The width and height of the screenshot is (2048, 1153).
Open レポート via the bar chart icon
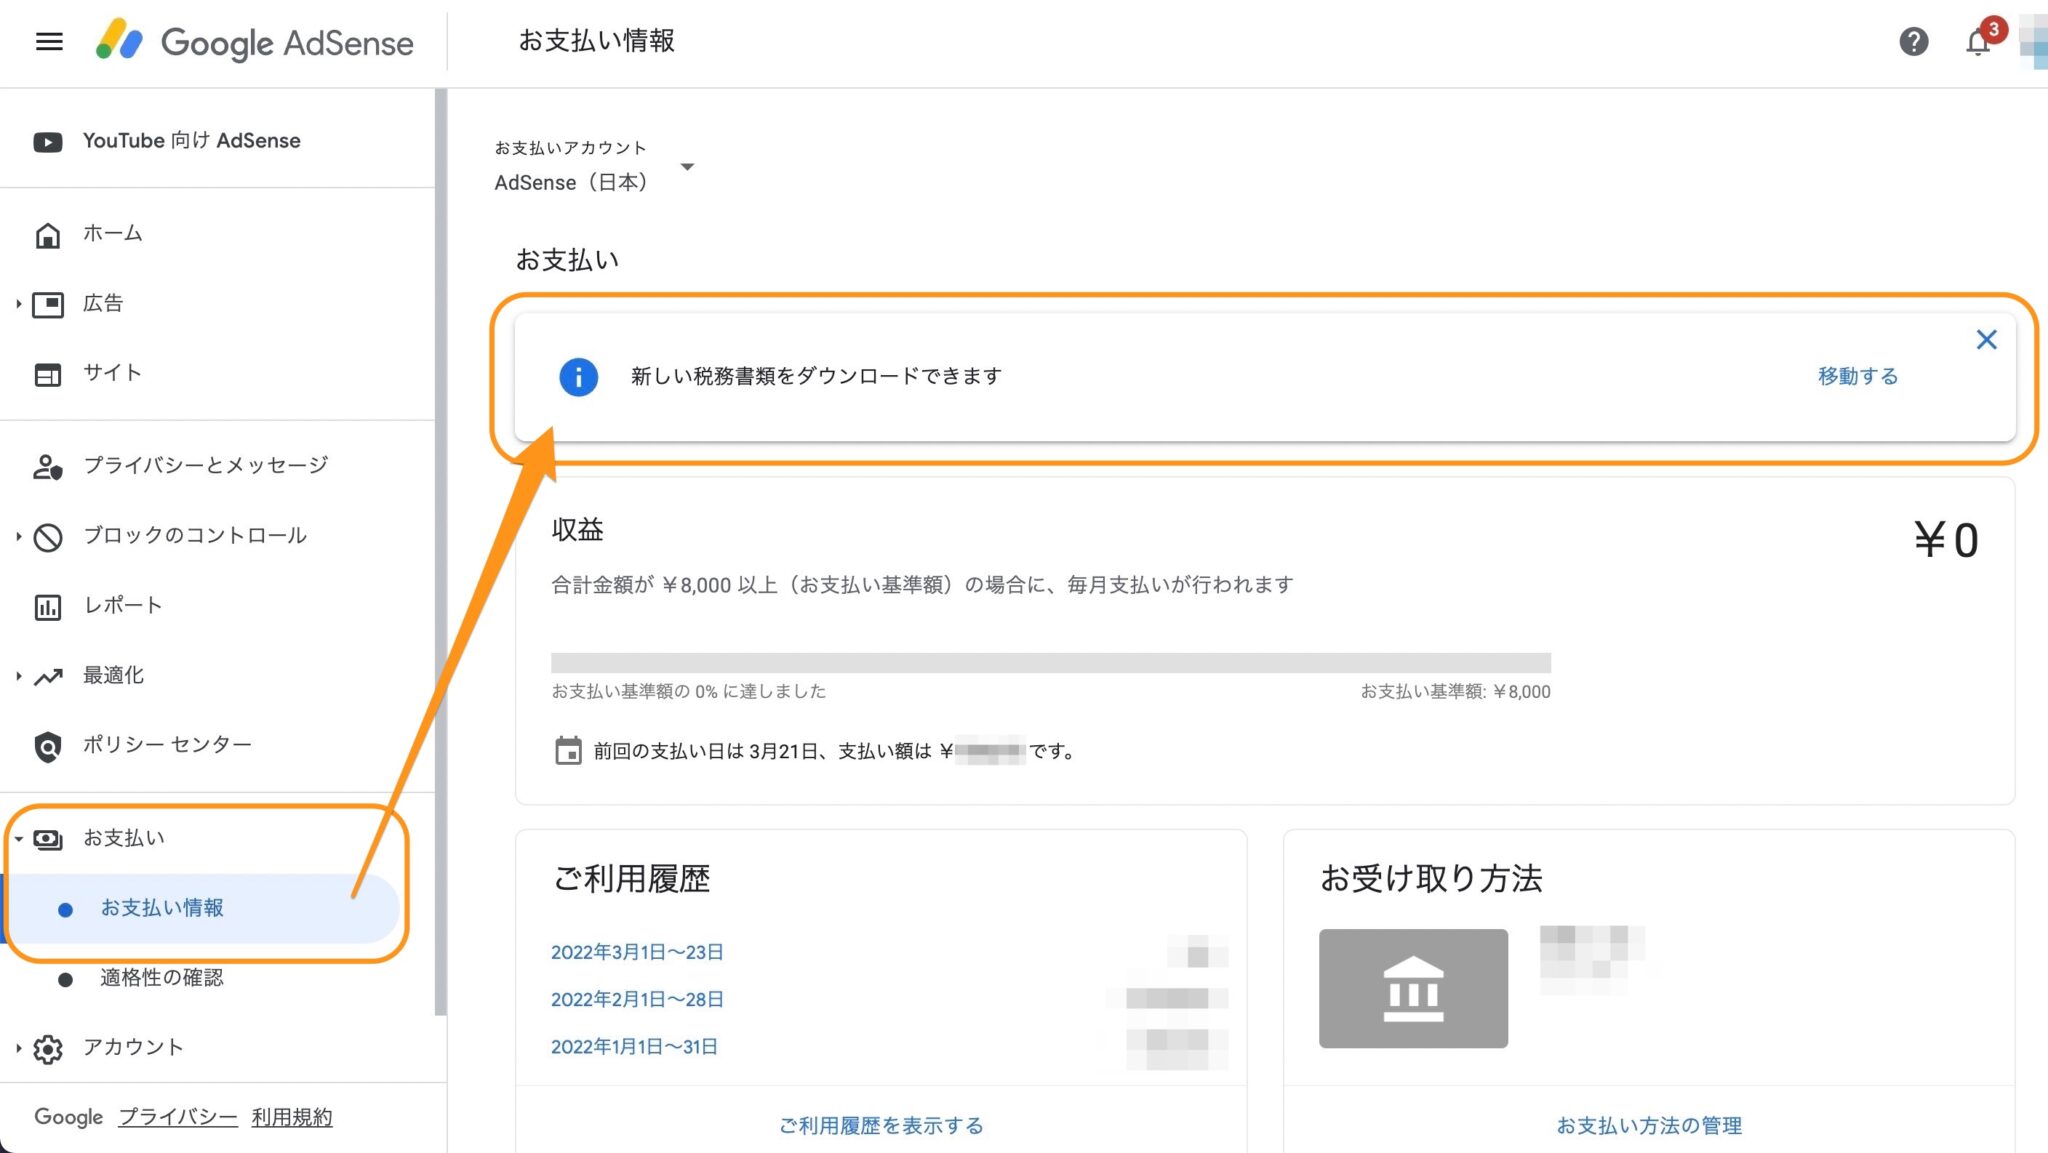(x=47, y=605)
